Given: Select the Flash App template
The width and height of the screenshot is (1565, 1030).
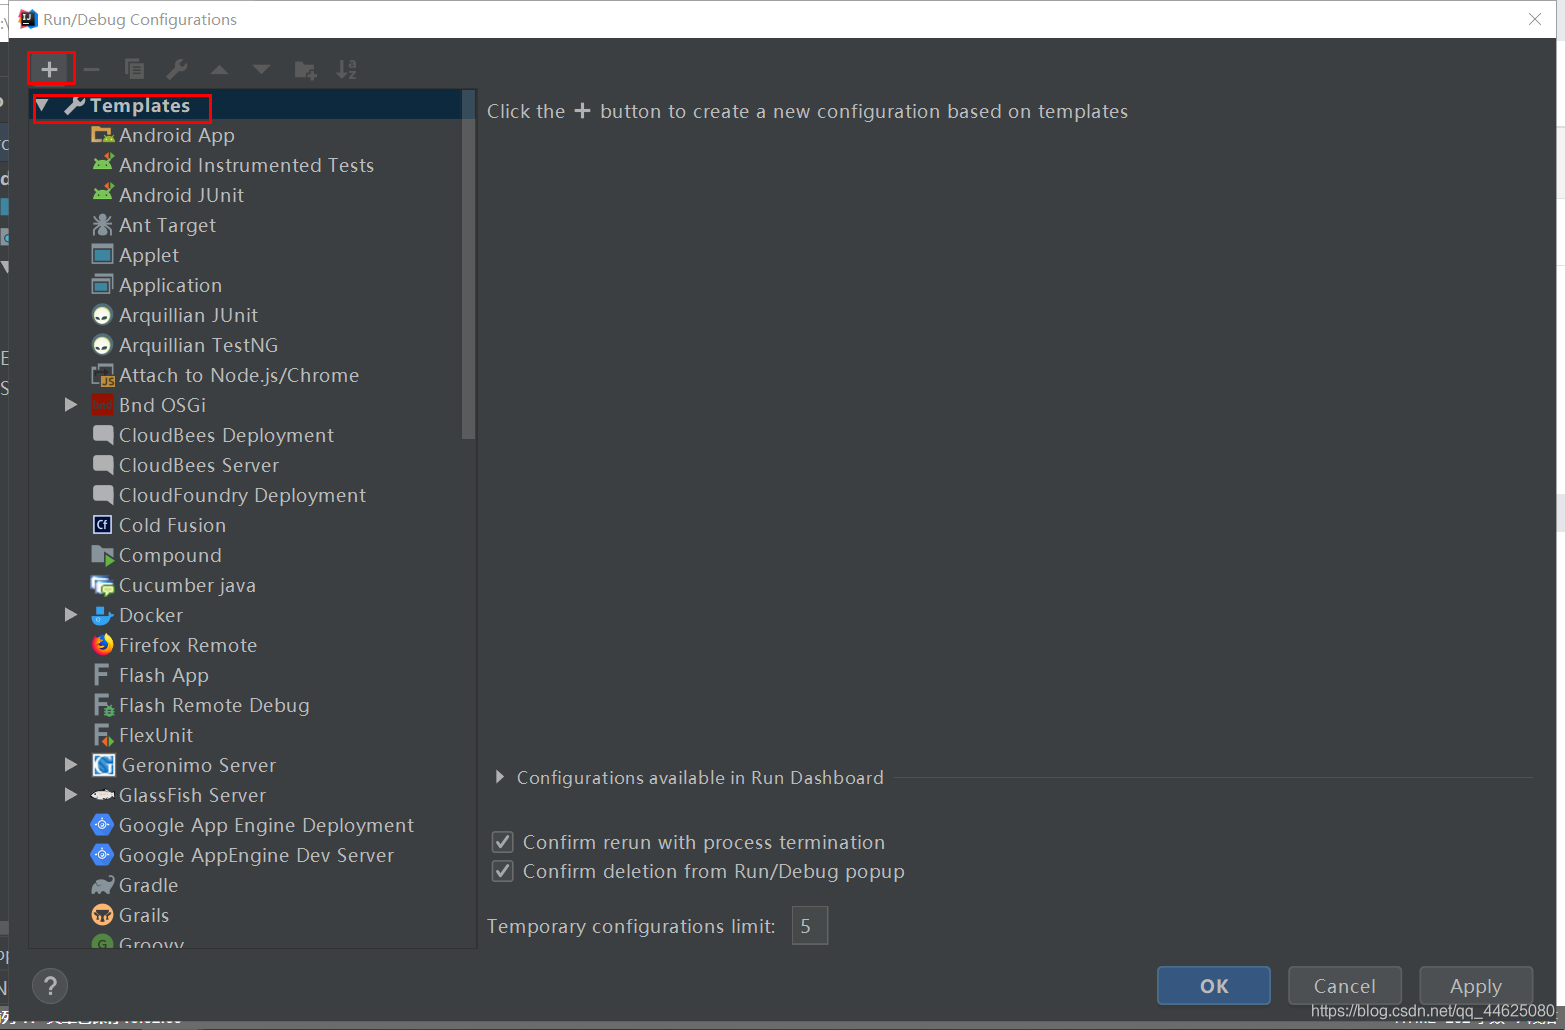Looking at the screenshot, I should pos(164,675).
